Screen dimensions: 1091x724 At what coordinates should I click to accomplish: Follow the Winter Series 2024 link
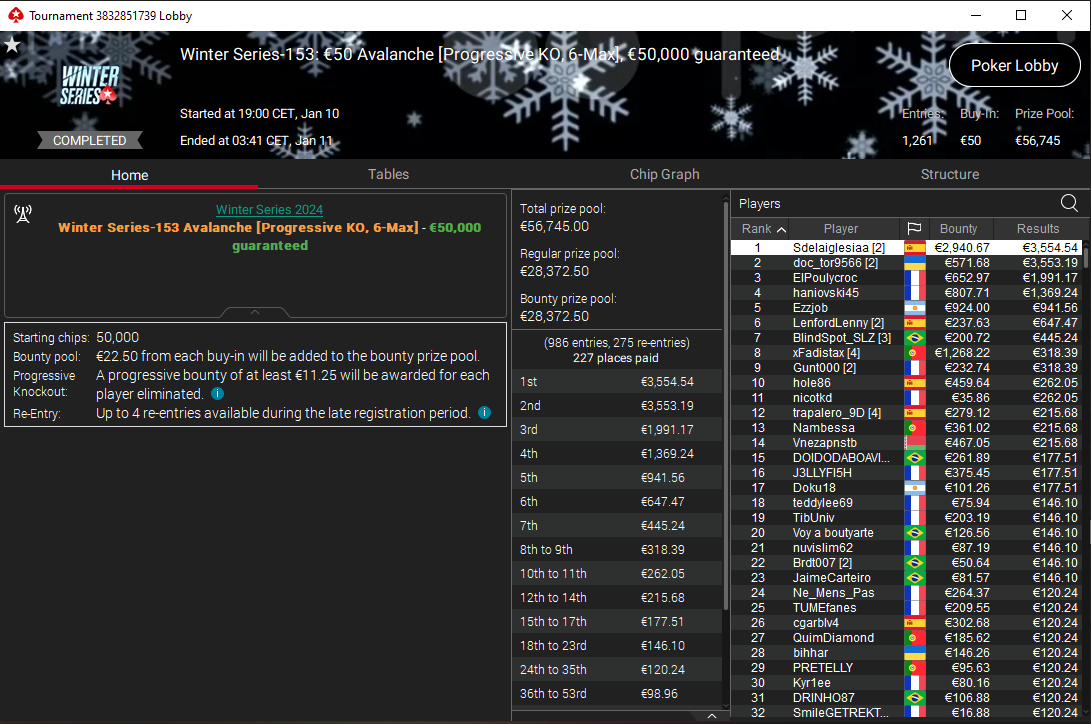pos(269,209)
